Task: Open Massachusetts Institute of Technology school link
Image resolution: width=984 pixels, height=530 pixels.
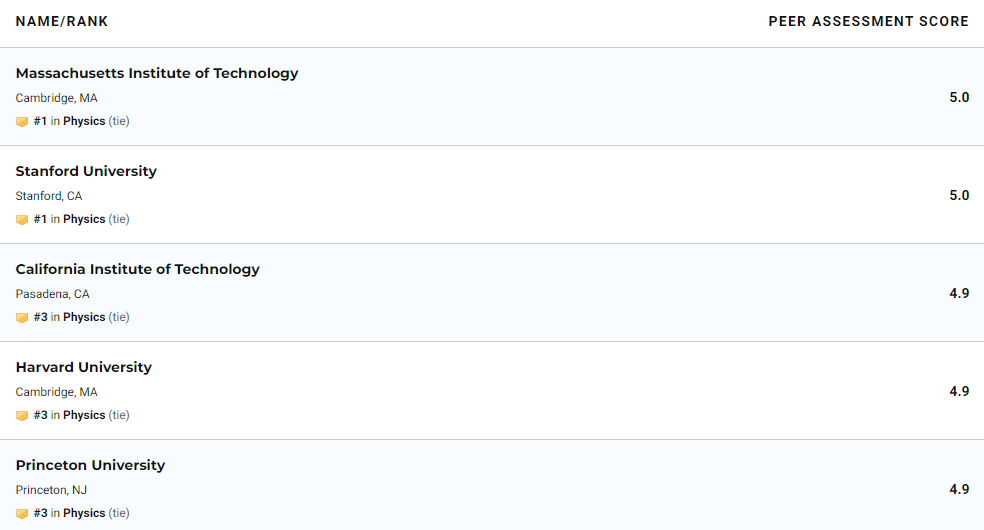Action: click(157, 73)
